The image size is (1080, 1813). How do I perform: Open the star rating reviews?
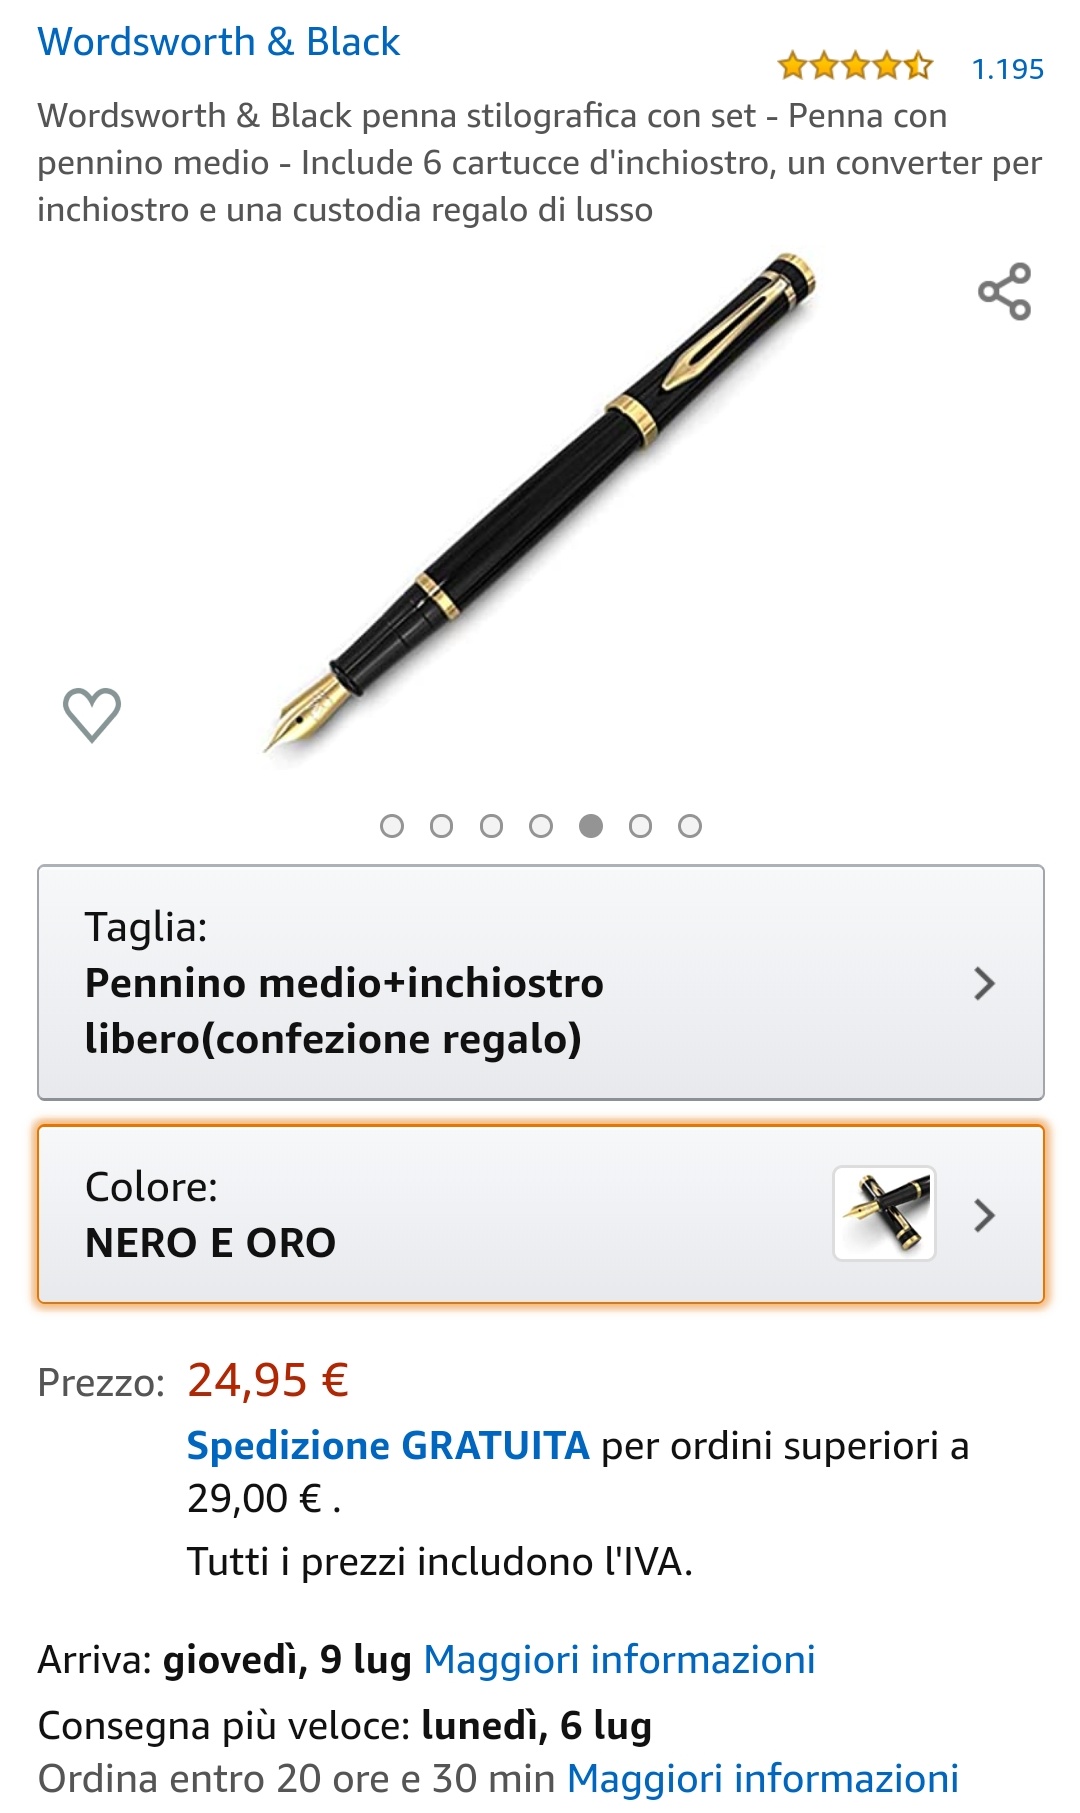[x=855, y=67]
